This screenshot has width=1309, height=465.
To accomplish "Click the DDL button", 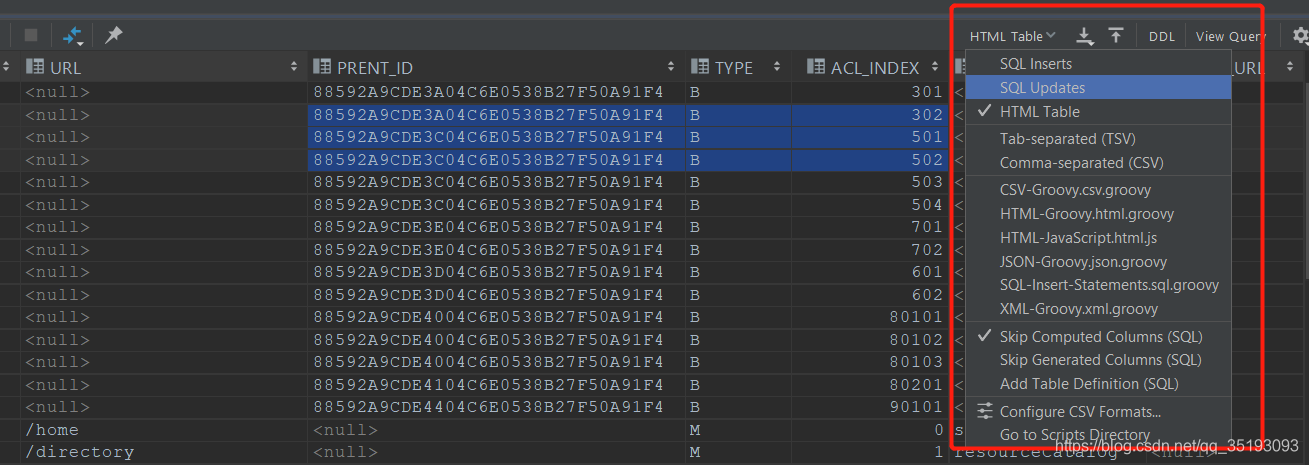I will pos(1162,36).
